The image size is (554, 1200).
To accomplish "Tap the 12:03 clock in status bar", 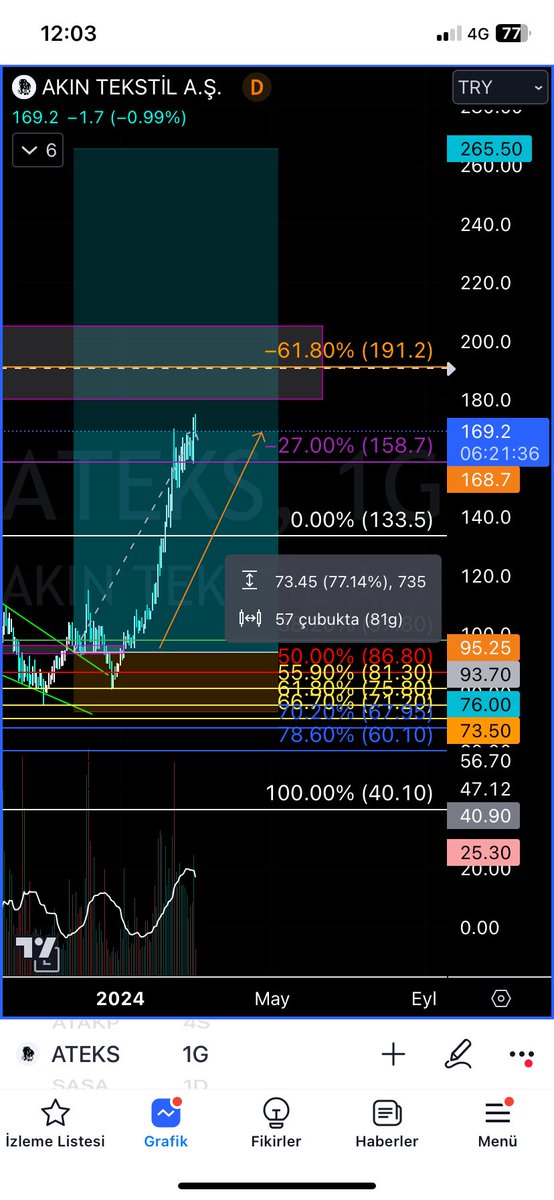I will click(69, 33).
